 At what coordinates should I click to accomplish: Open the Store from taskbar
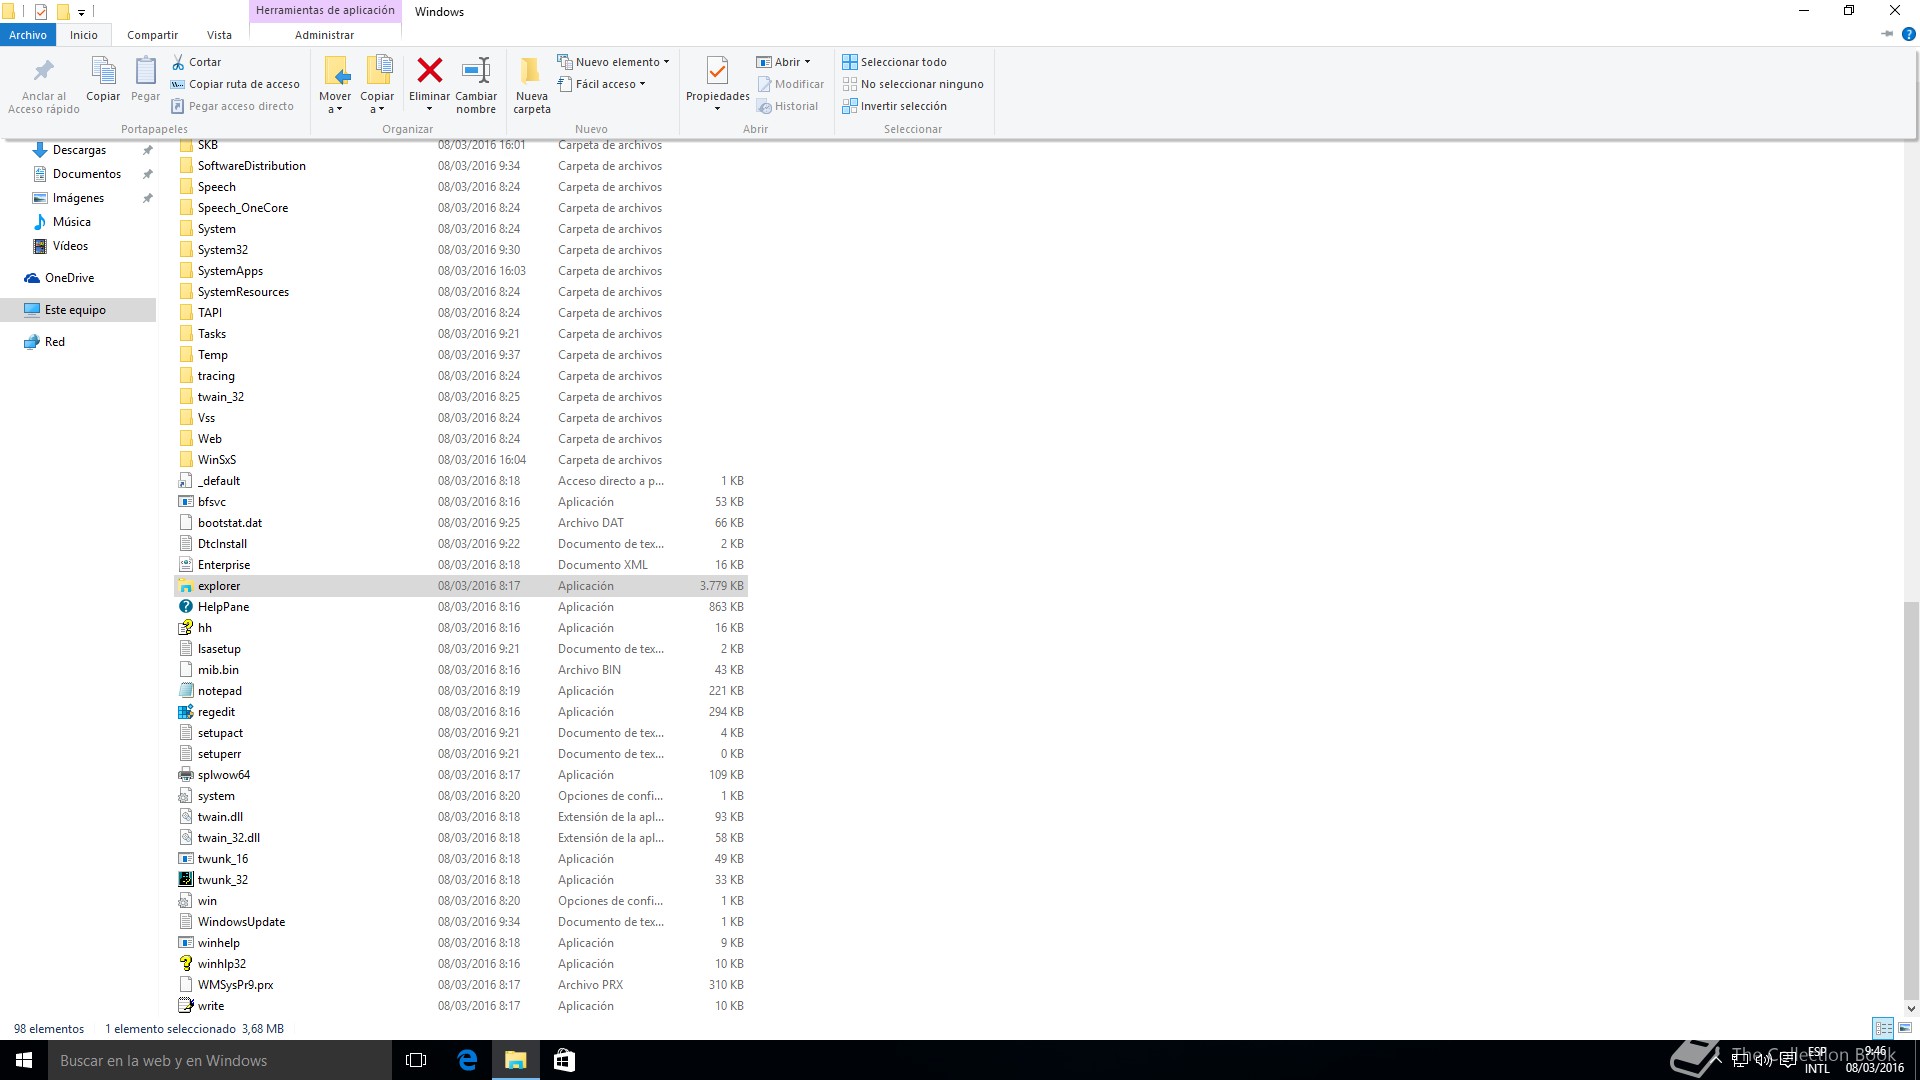tap(564, 1060)
